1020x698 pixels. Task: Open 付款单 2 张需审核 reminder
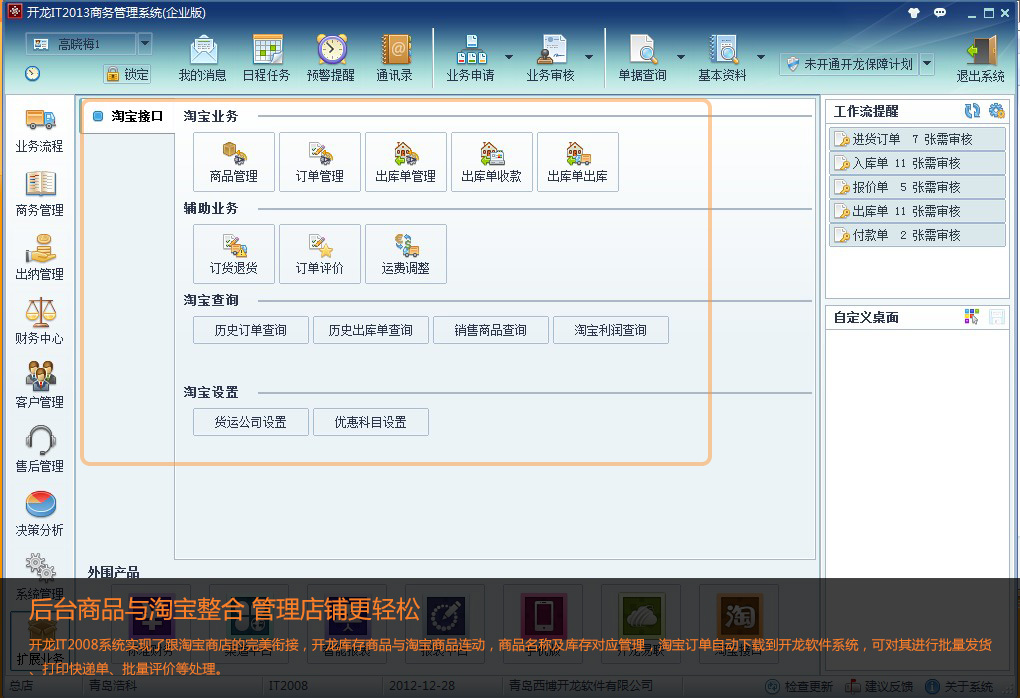coord(918,235)
